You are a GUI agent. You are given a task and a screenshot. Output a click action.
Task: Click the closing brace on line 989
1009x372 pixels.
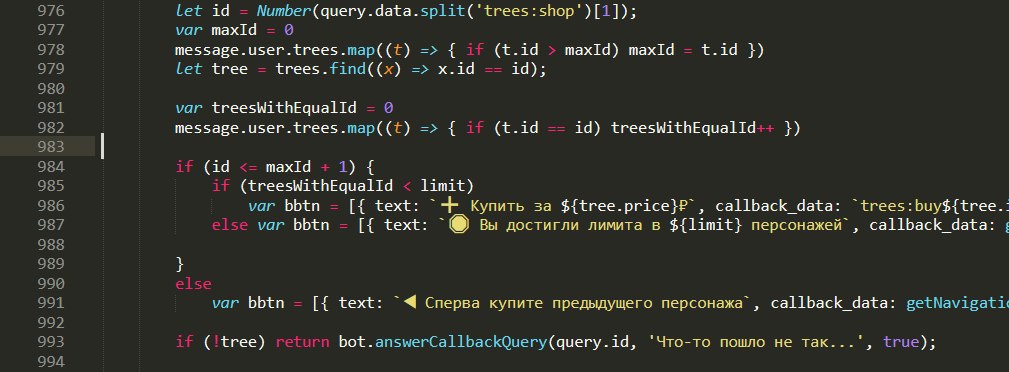click(180, 264)
